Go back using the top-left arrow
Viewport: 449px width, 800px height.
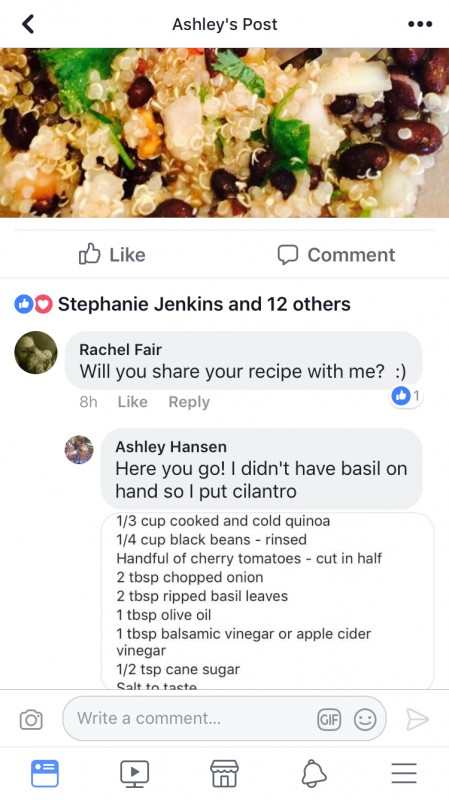[28, 24]
